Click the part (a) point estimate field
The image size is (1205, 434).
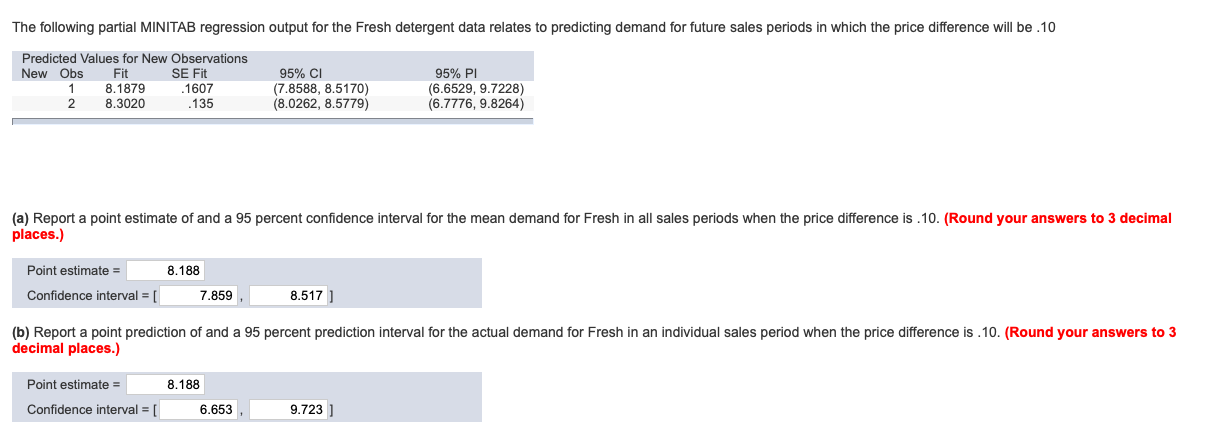click(166, 270)
